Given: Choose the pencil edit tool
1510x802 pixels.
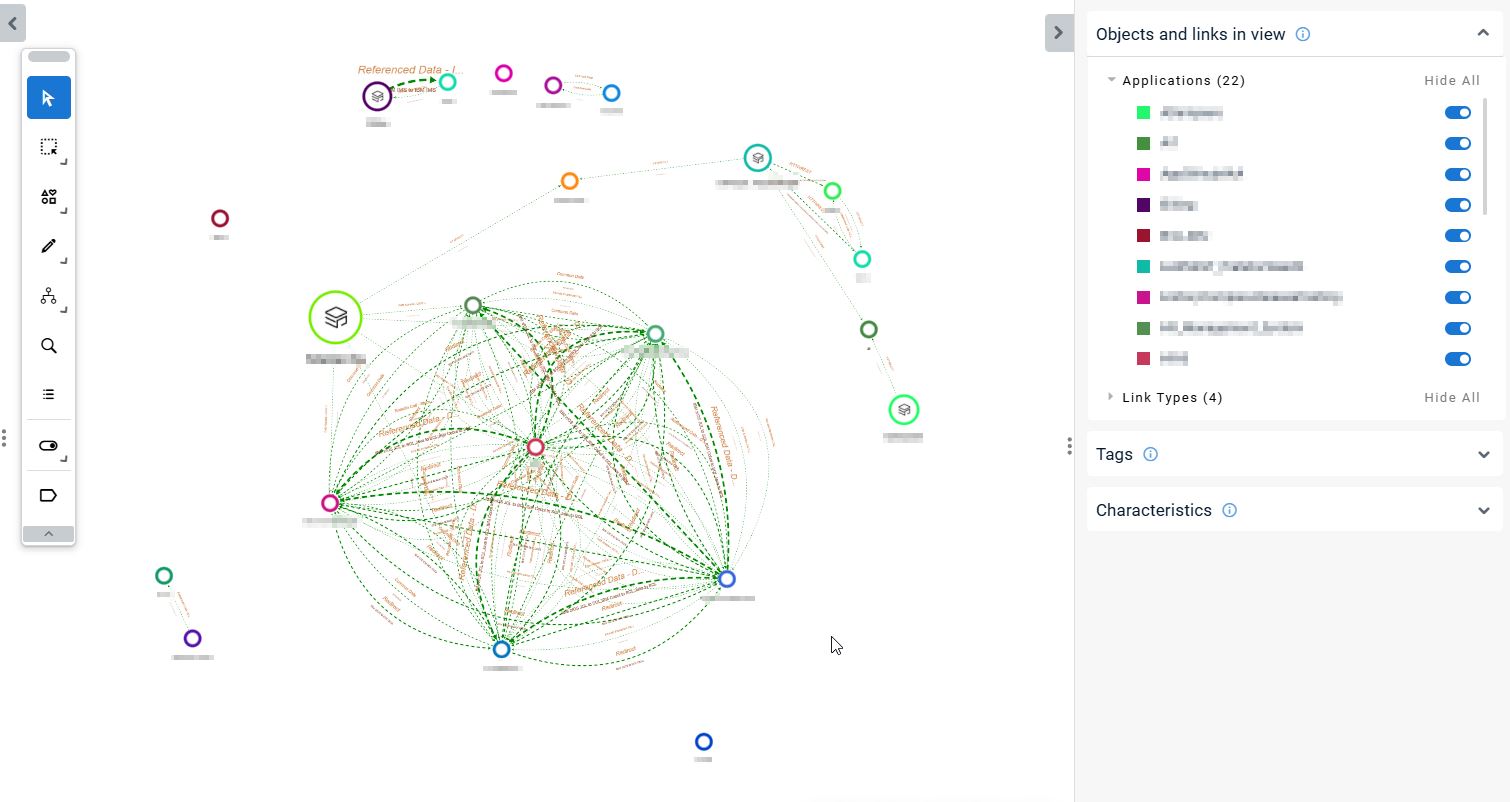Looking at the screenshot, I should pos(48,246).
